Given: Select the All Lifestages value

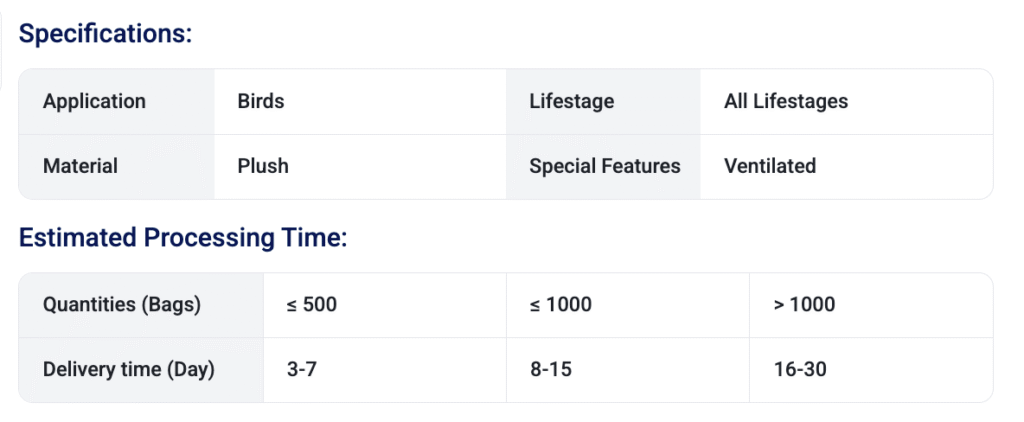Looking at the screenshot, I should click(785, 101).
